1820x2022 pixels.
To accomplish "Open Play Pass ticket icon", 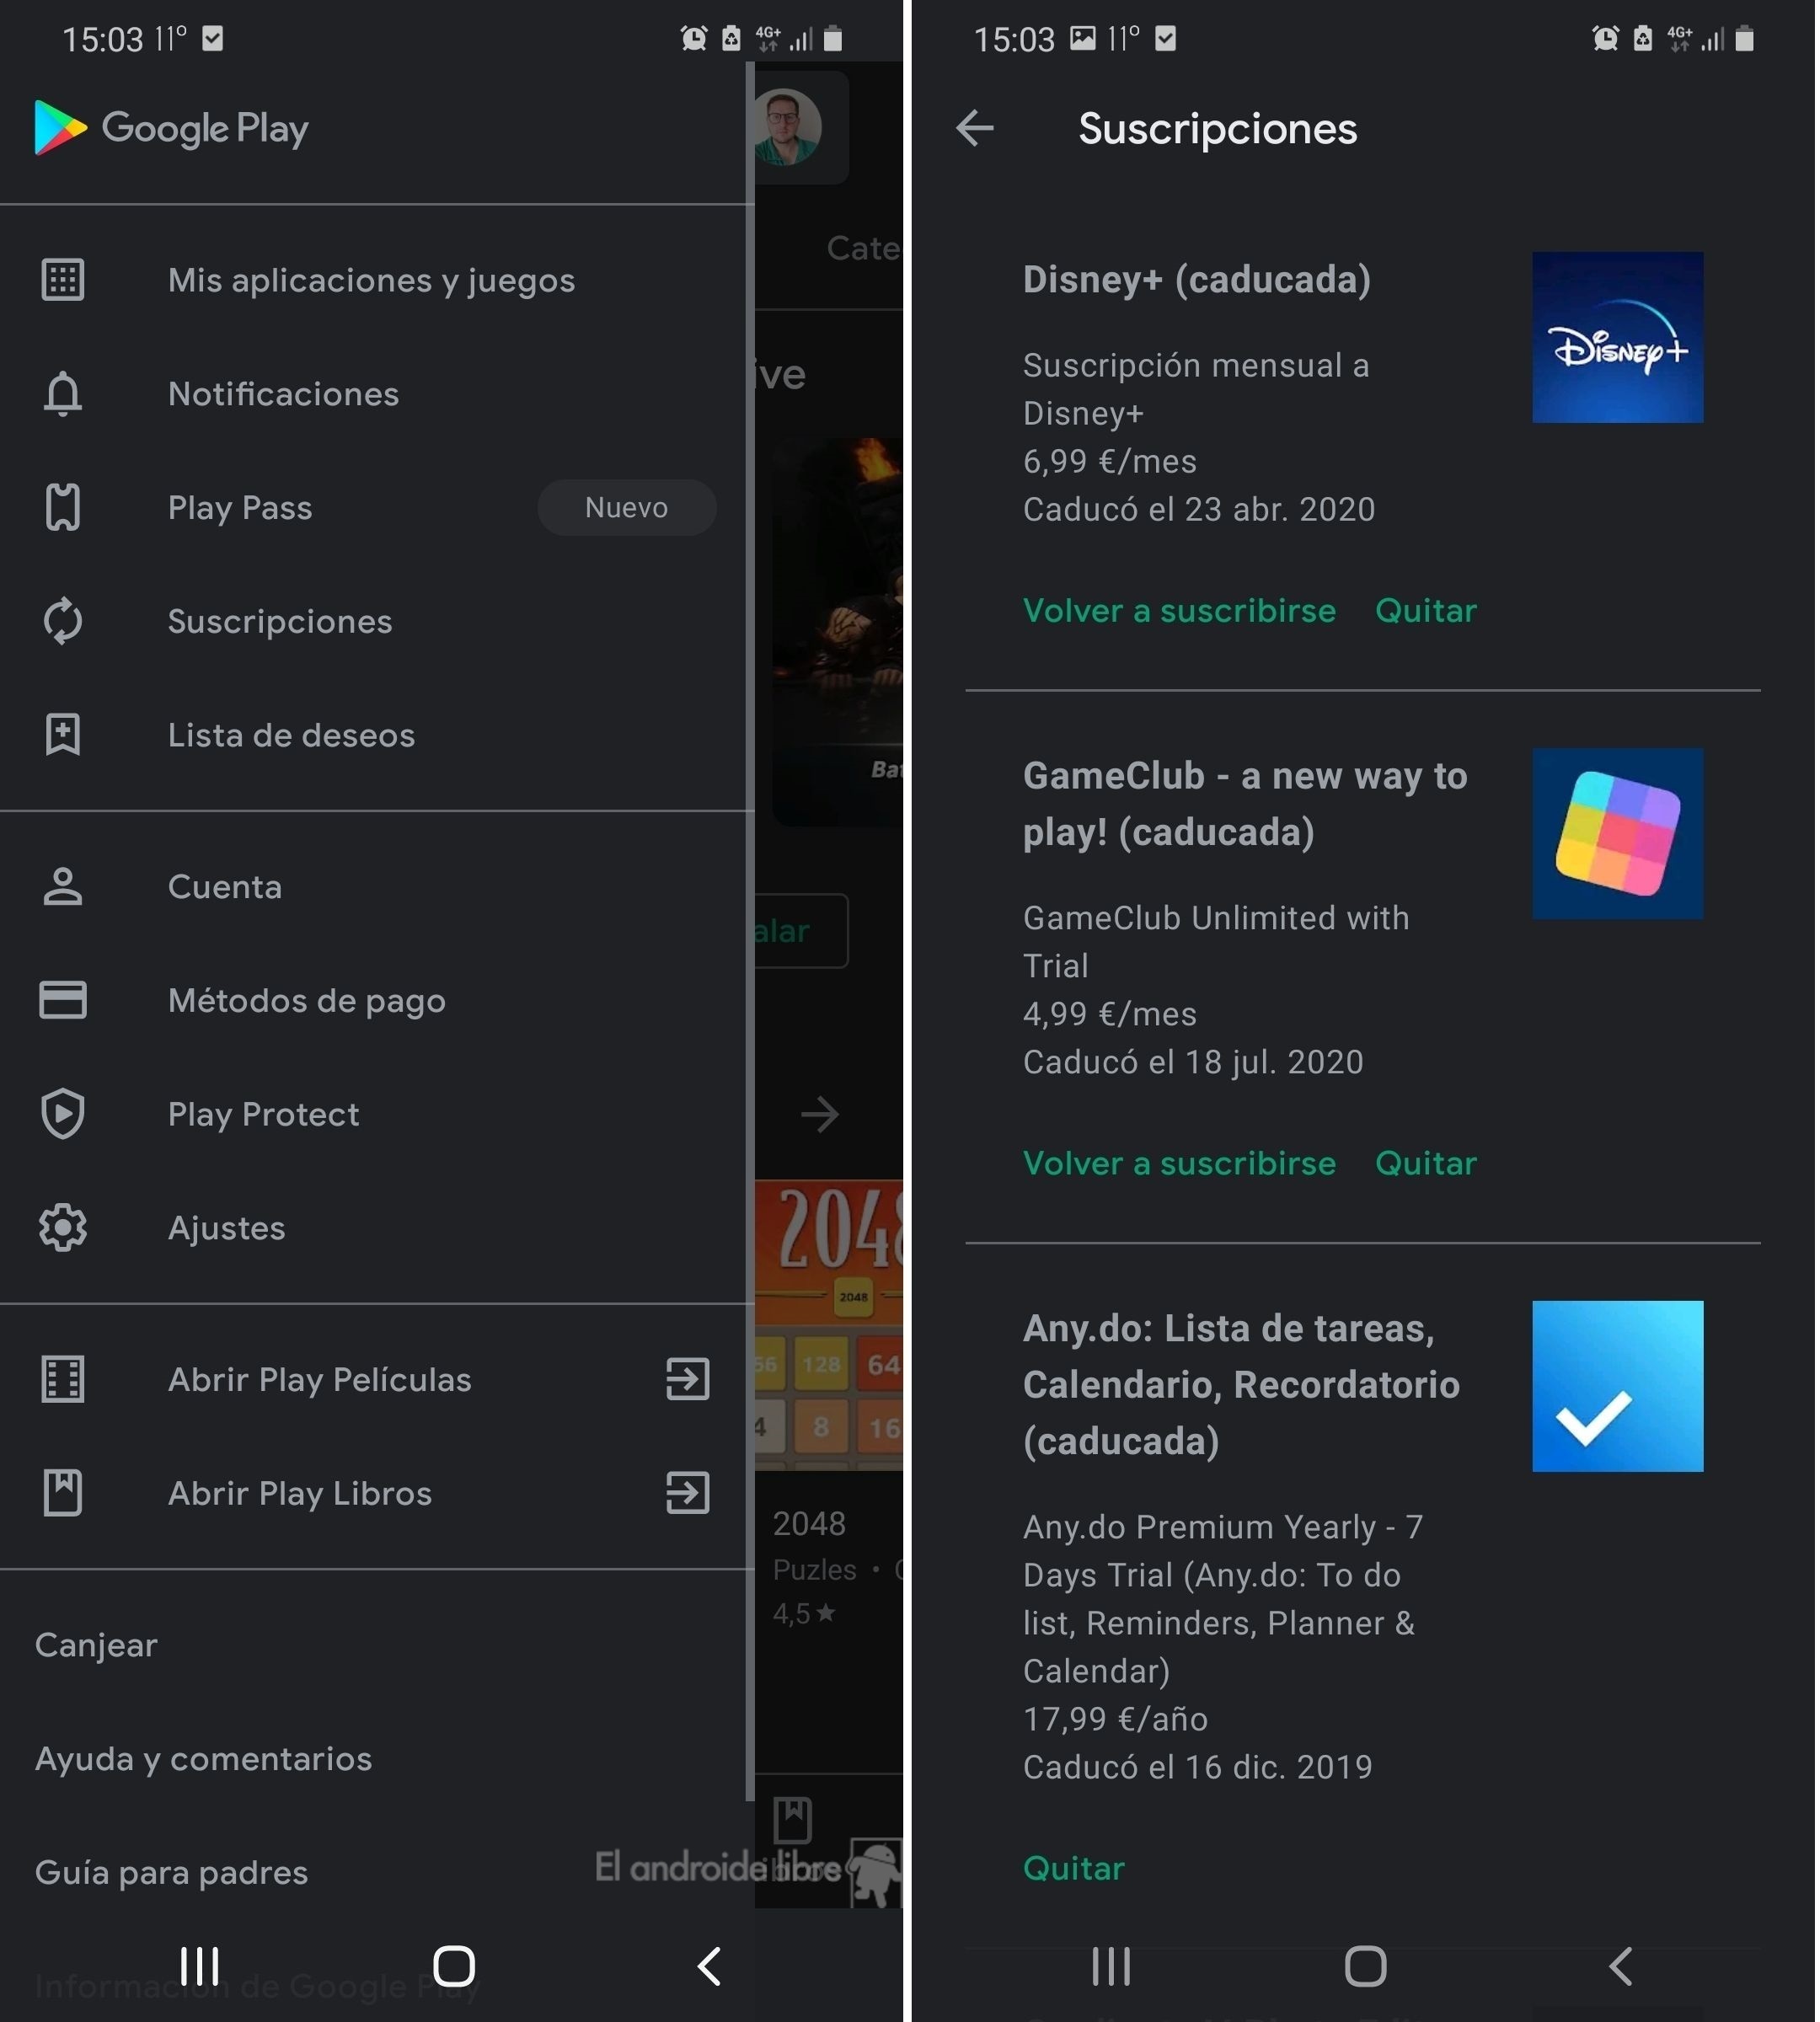I will (x=63, y=507).
